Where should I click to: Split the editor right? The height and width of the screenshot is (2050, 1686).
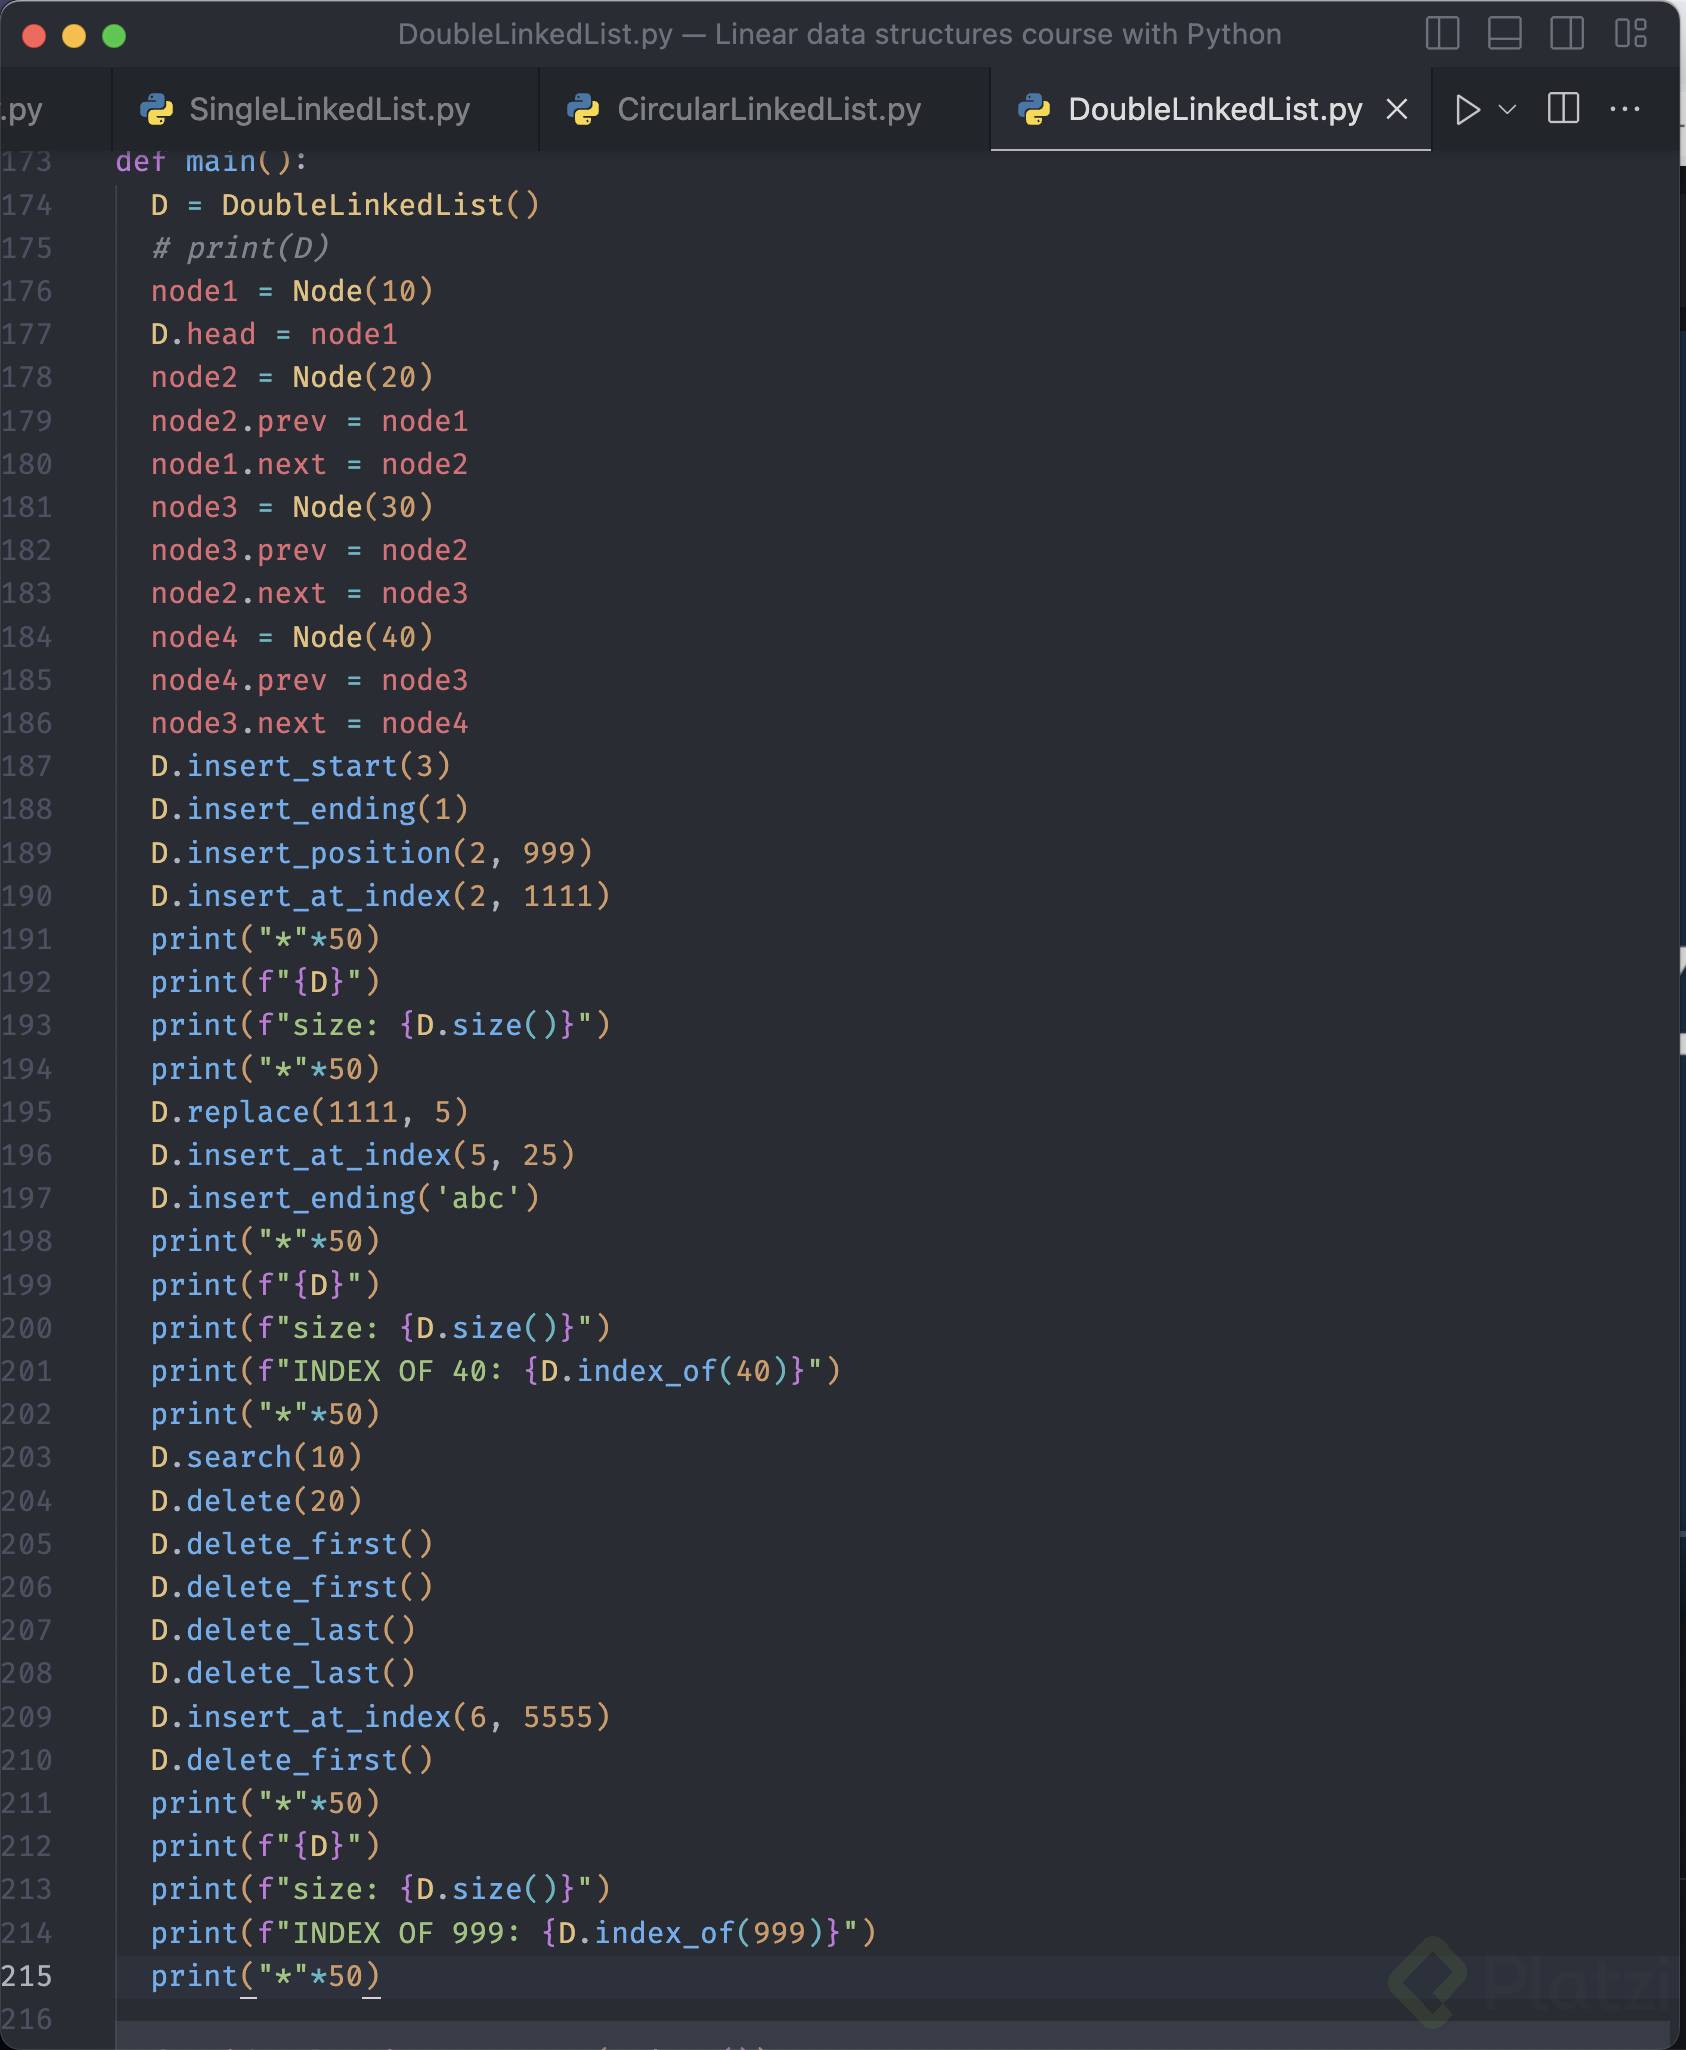coord(1563,109)
